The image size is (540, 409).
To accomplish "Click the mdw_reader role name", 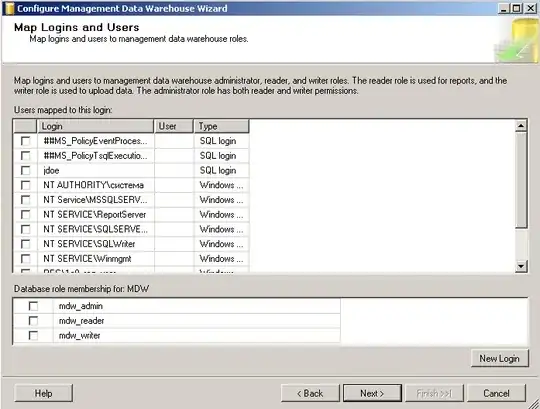I will [x=81, y=321].
